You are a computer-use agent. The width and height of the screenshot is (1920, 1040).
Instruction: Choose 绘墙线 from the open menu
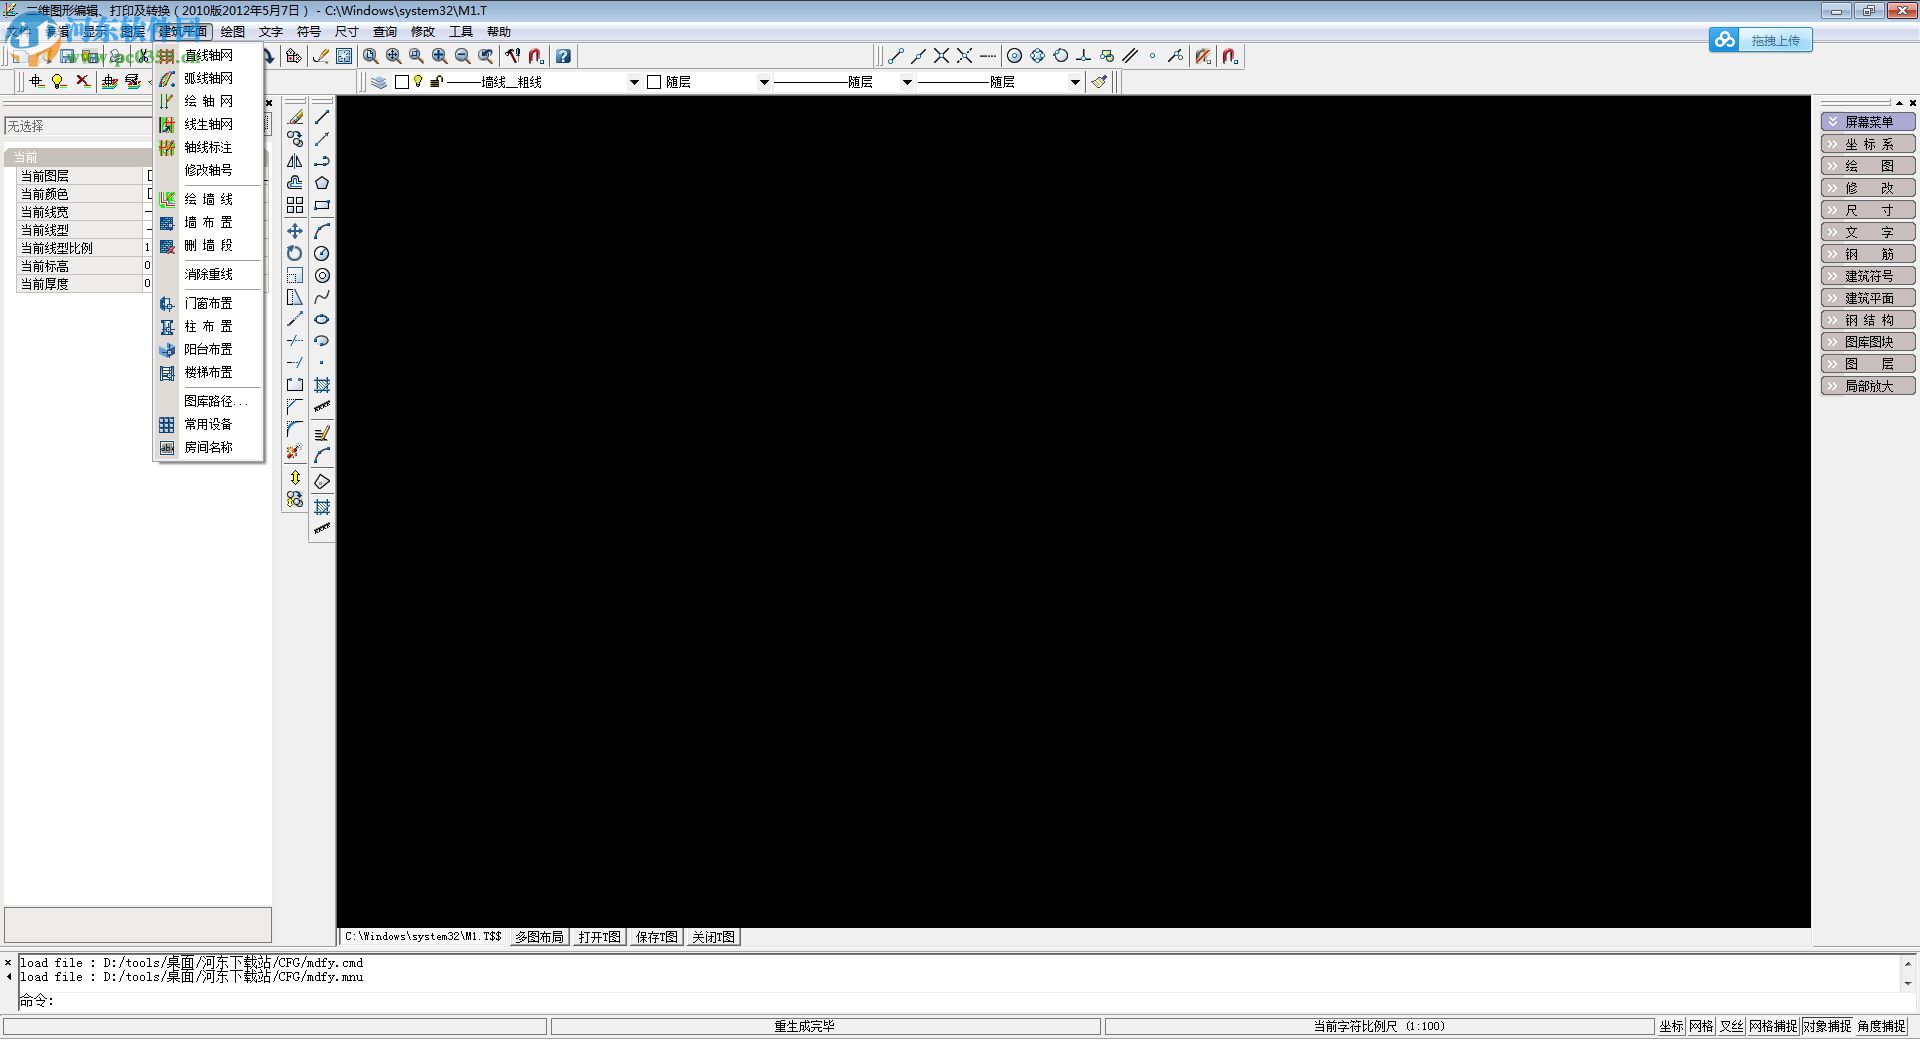pyautogui.click(x=208, y=199)
